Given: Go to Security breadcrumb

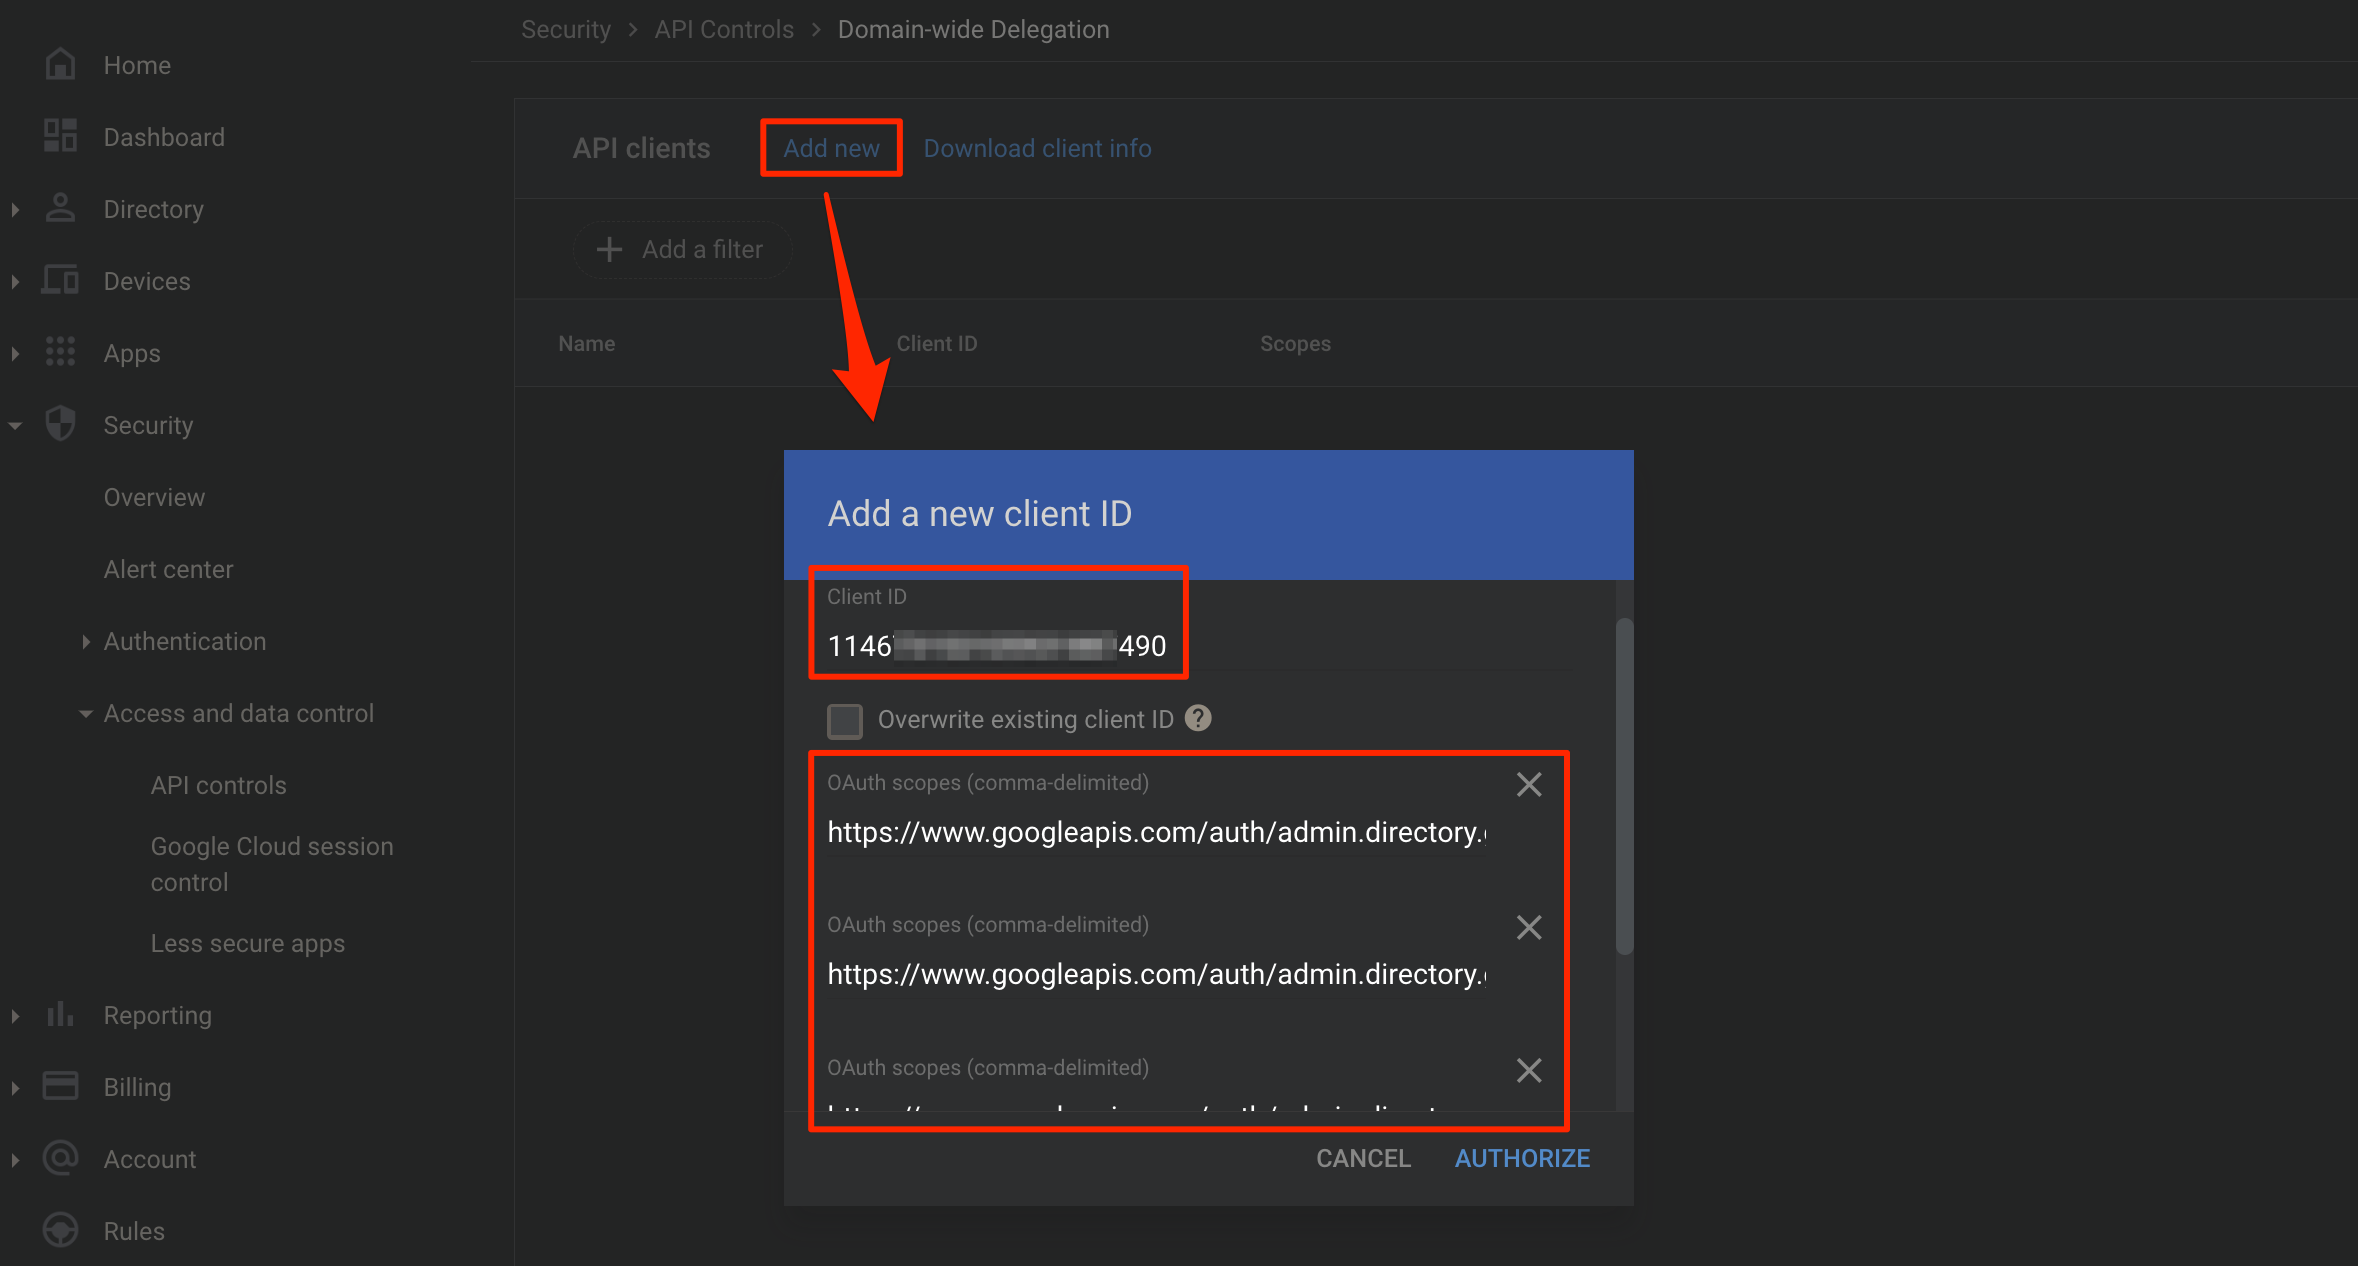Looking at the screenshot, I should click(x=565, y=29).
